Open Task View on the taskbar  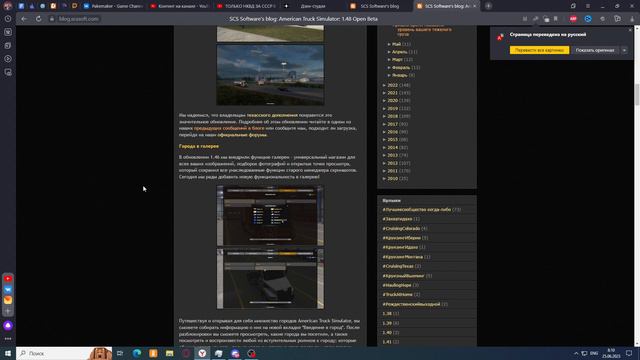pos(120,353)
